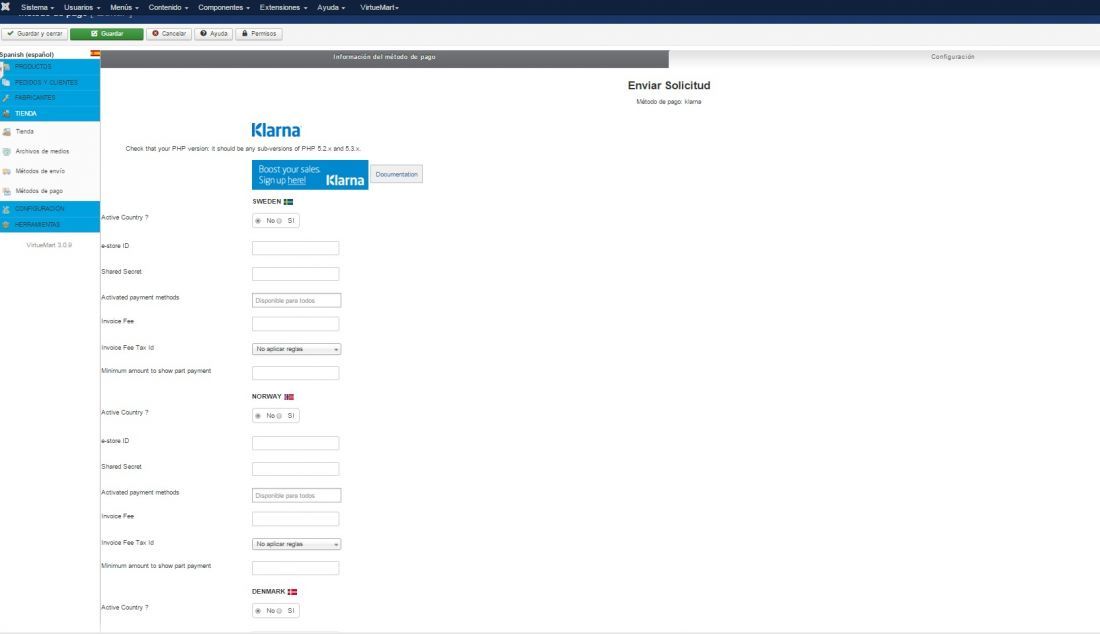This screenshot has height=634, width=1100.
Task: Click the Tienda shop item icon
Action: (x=7, y=132)
